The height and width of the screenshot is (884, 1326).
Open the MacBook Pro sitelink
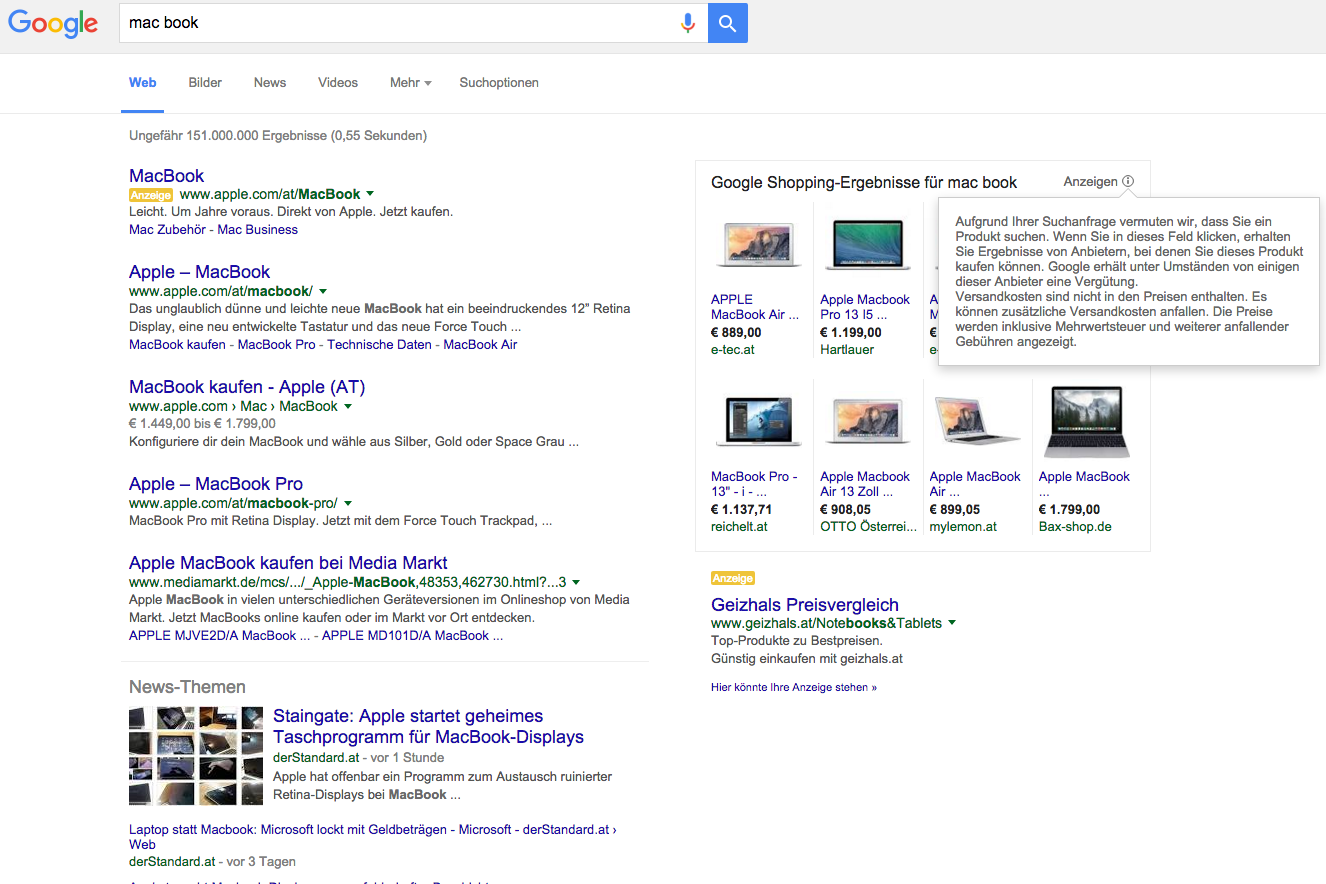click(277, 345)
